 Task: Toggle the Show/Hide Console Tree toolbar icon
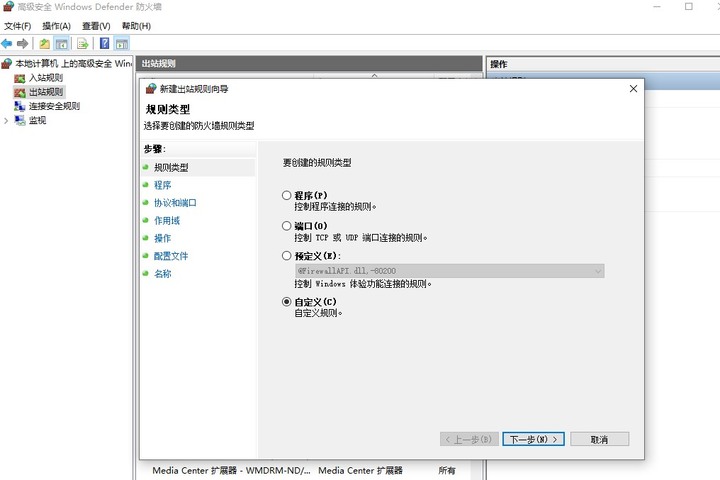tap(61, 44)
